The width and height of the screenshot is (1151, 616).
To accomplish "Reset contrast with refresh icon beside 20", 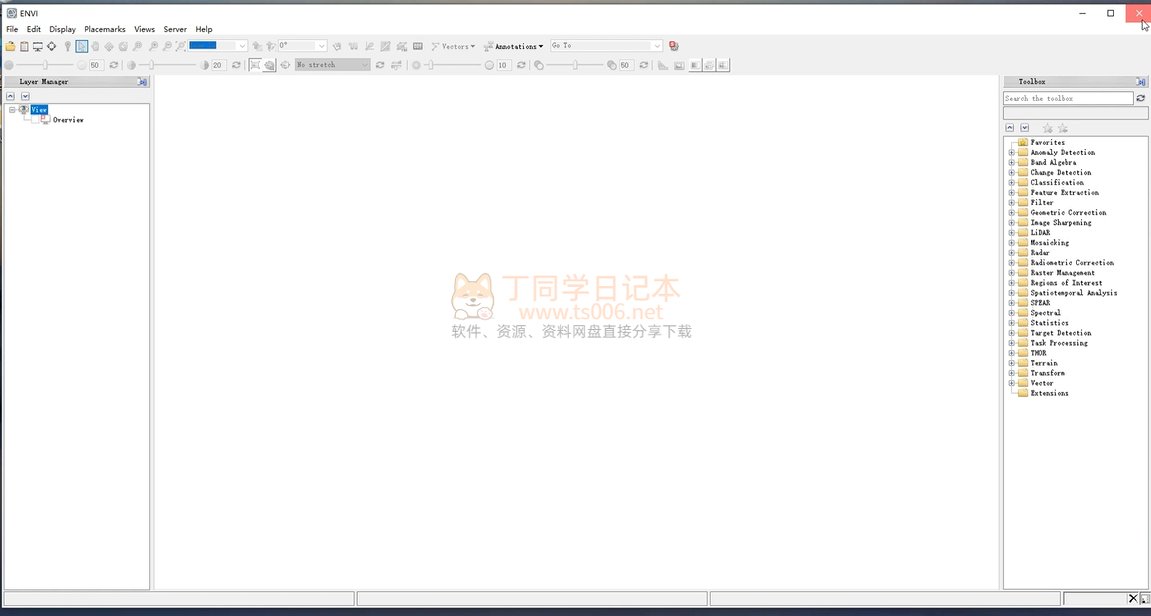I will (236, 65).
